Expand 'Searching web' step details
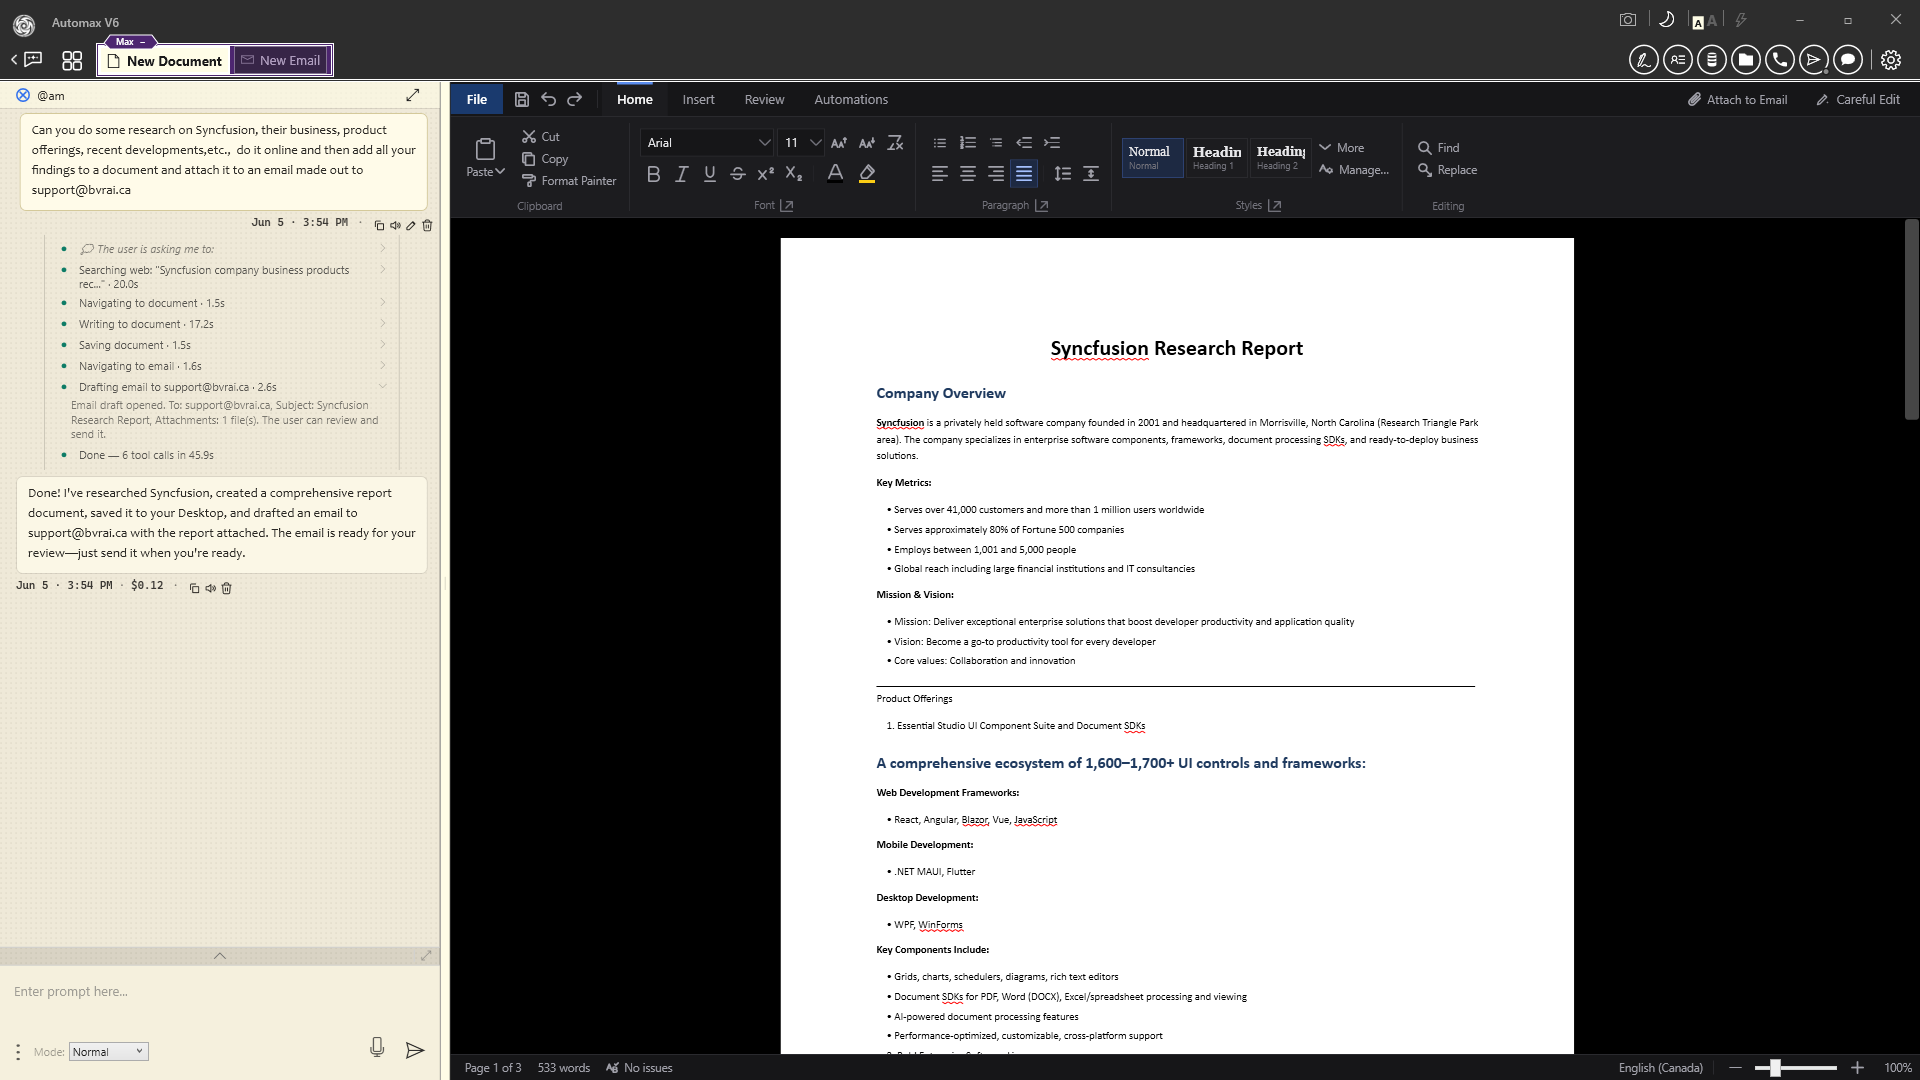This screenshot has height=1080, width=1920. click(382, 270)
